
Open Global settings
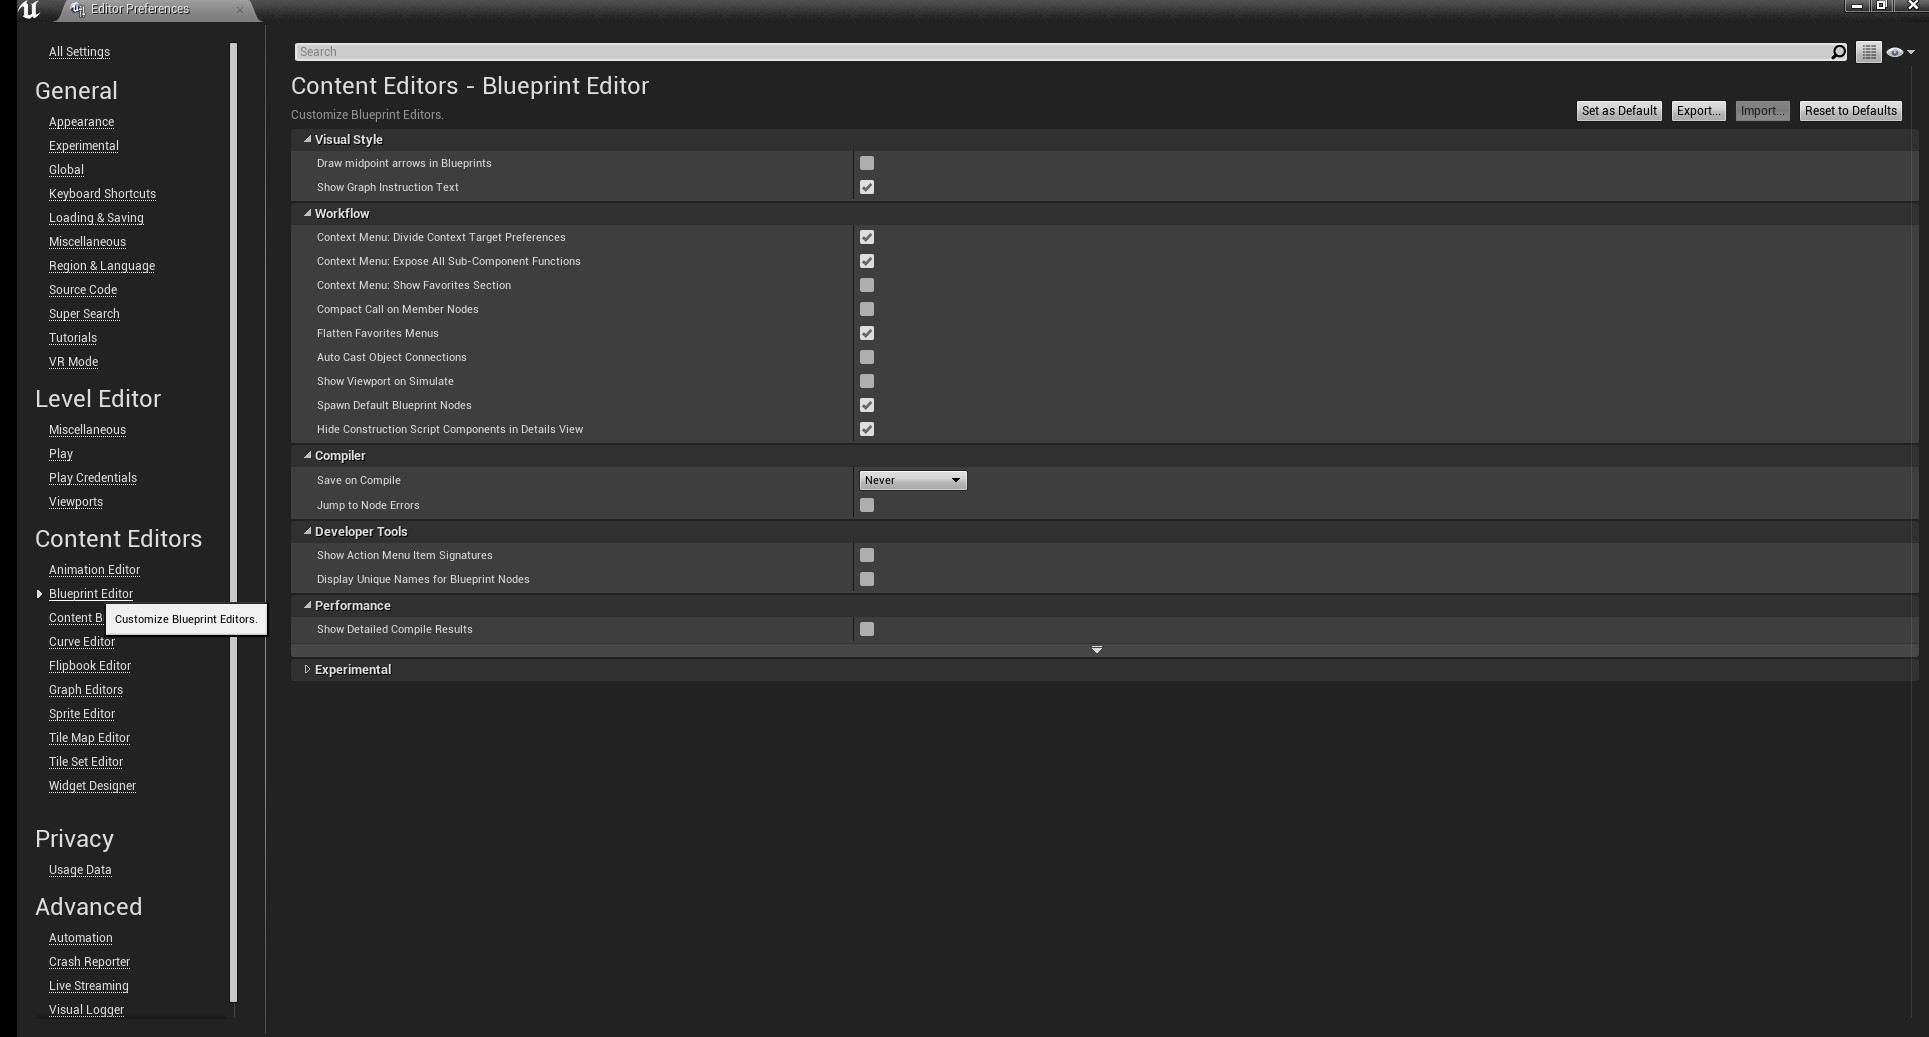pyautogui.click(x=66, y=170)
